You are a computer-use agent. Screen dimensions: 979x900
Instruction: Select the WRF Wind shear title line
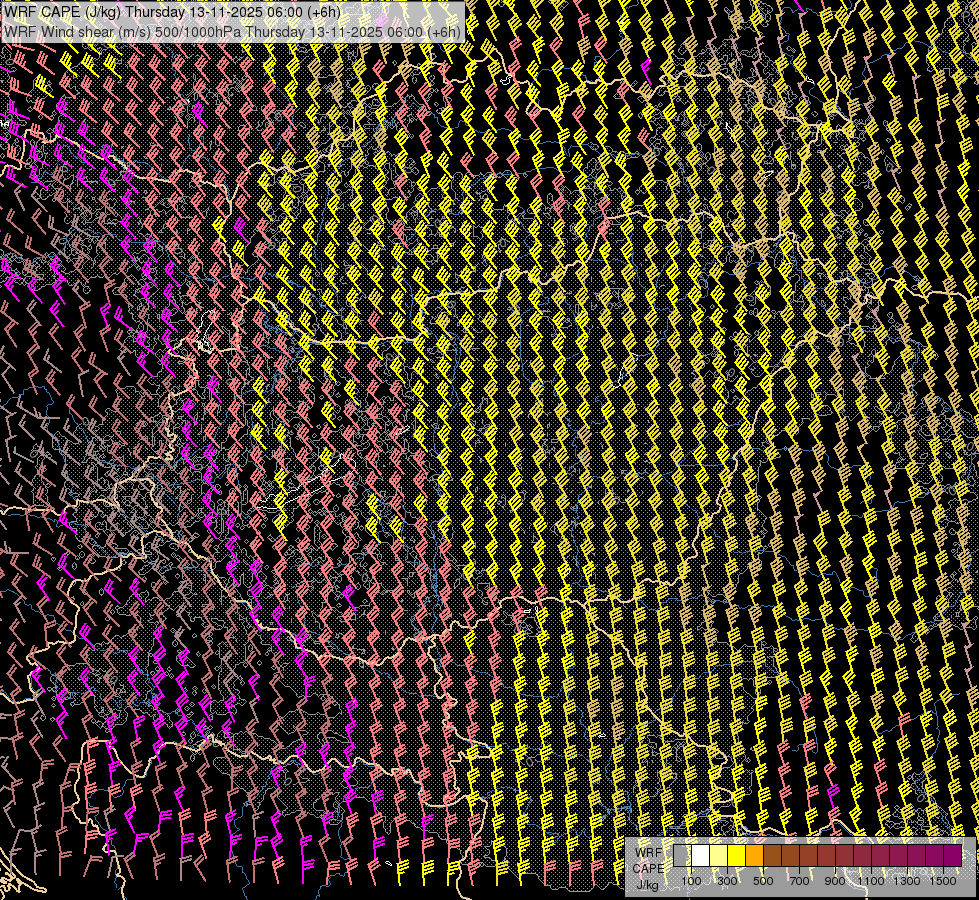coord(232,31)
